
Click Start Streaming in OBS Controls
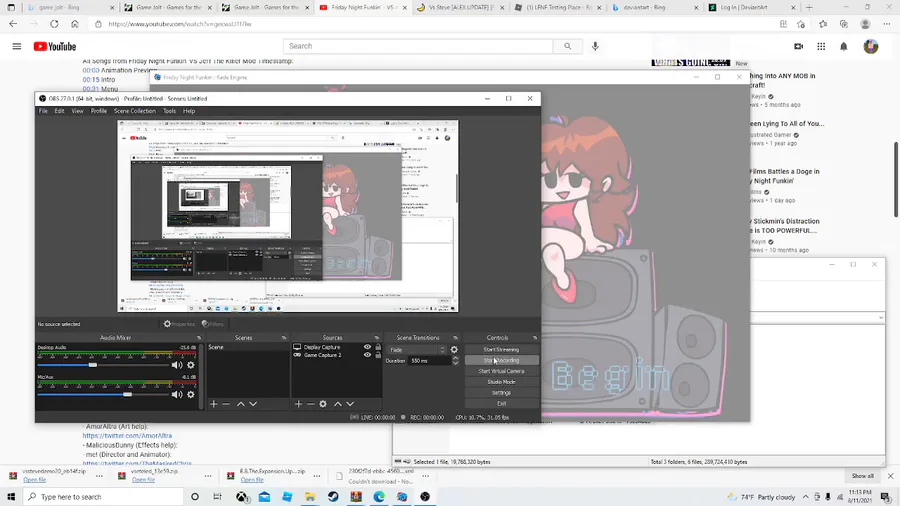tap(501, 349)
